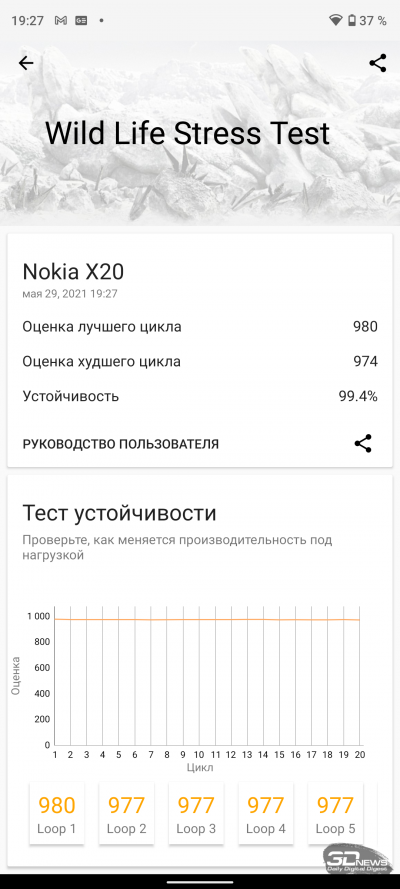Select the Loop 2 score card
The width and height of the screenshot is (400, 889).
(x=126, y=814)
